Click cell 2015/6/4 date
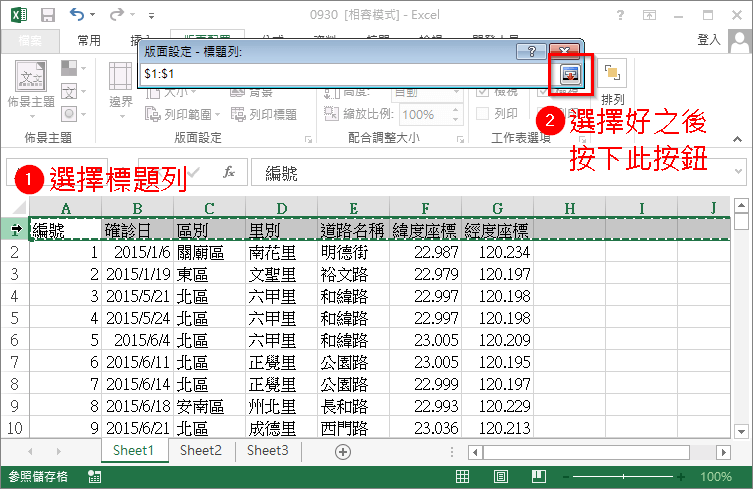Image resolution: width=753 pixels, height=489 pixels. (x=137, y=340)
